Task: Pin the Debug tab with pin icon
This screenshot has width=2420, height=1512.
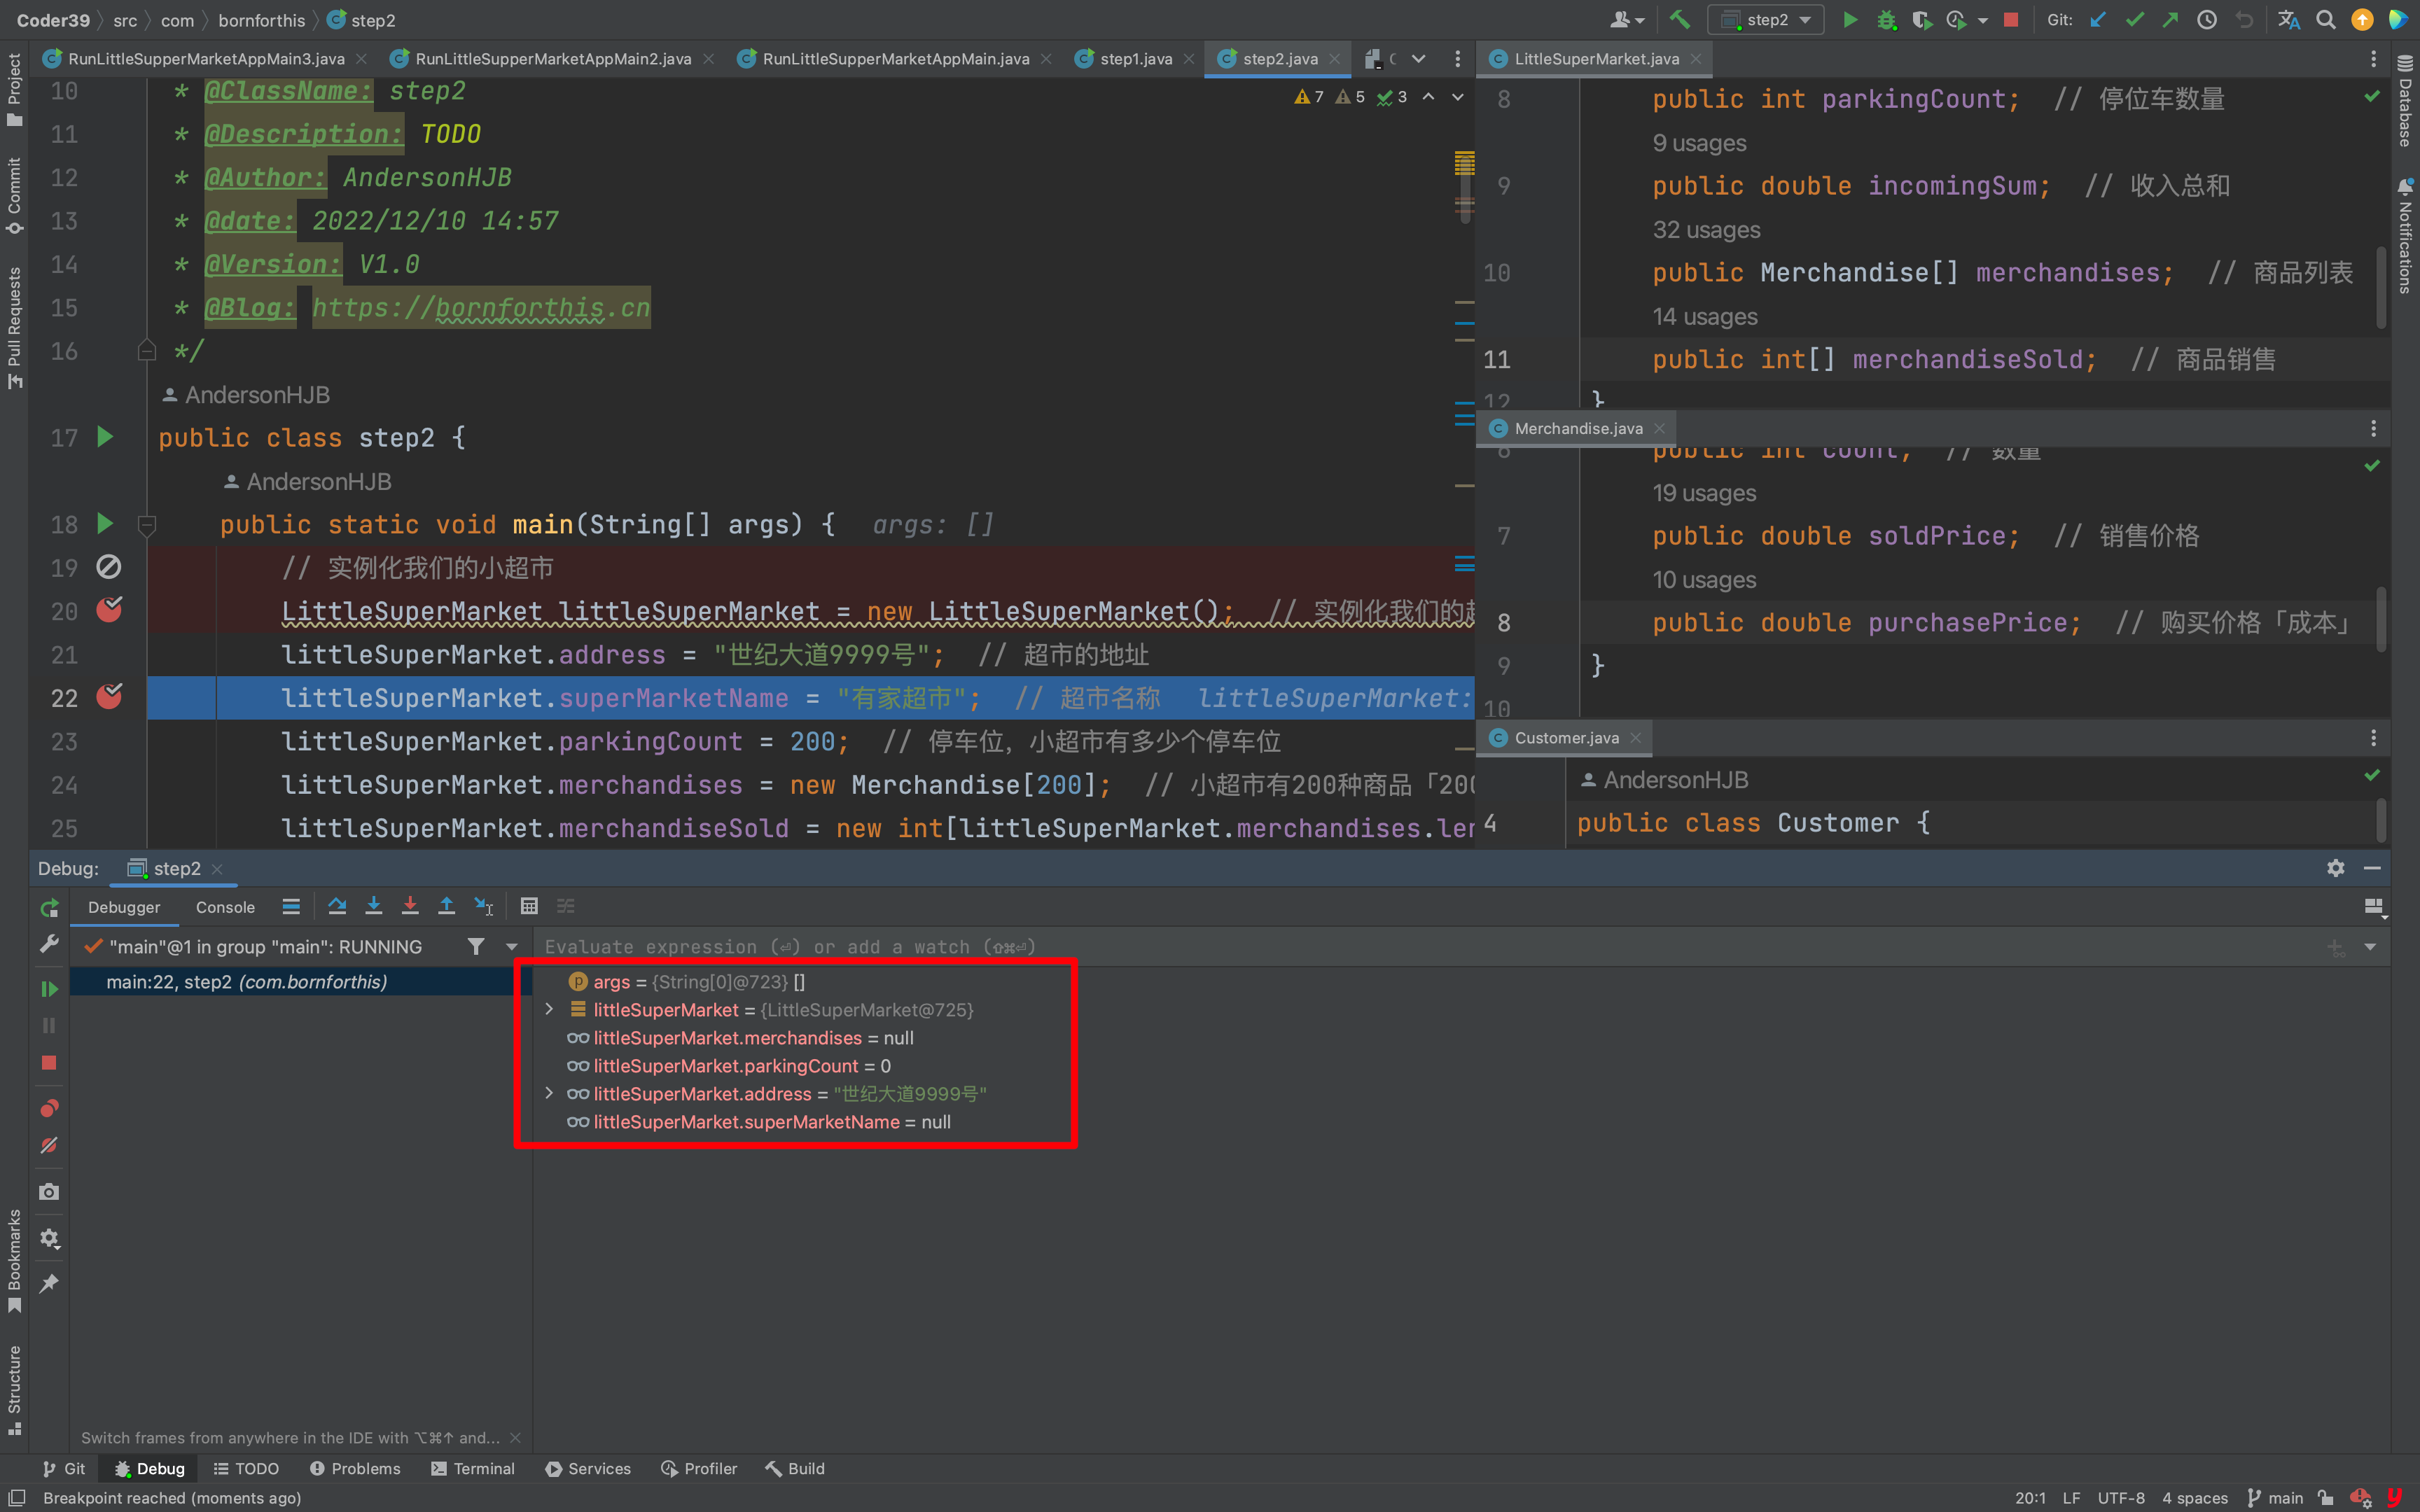Action: (x=49, y=1283)
